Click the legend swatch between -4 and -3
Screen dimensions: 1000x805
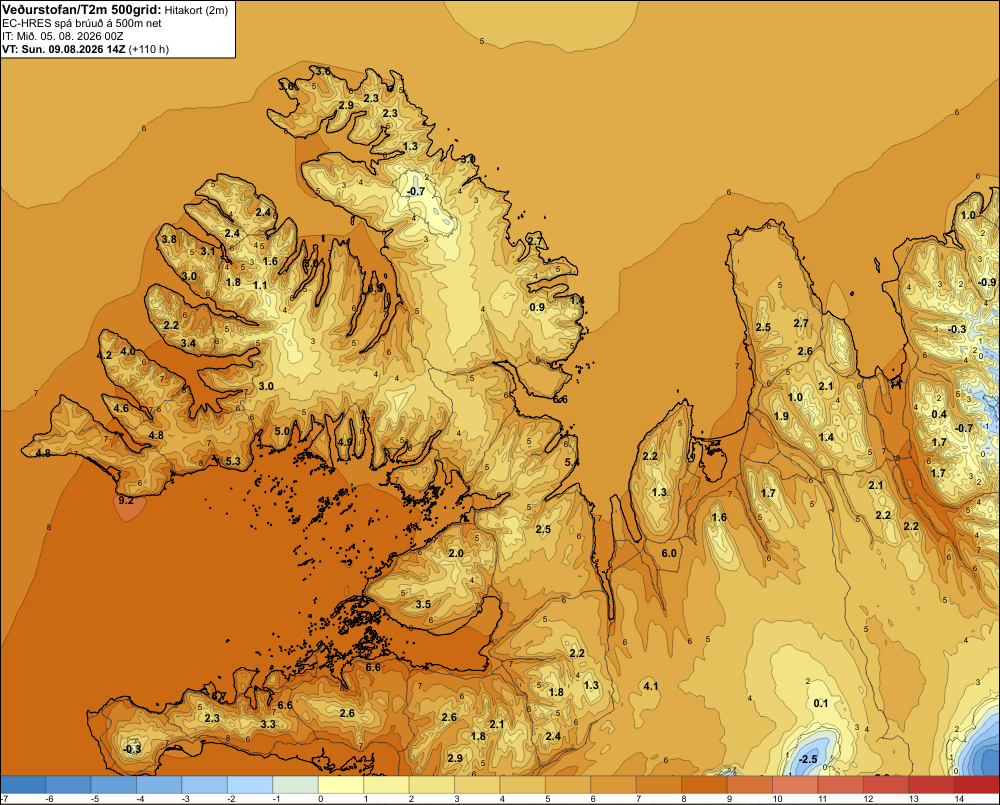coord(159,785)
